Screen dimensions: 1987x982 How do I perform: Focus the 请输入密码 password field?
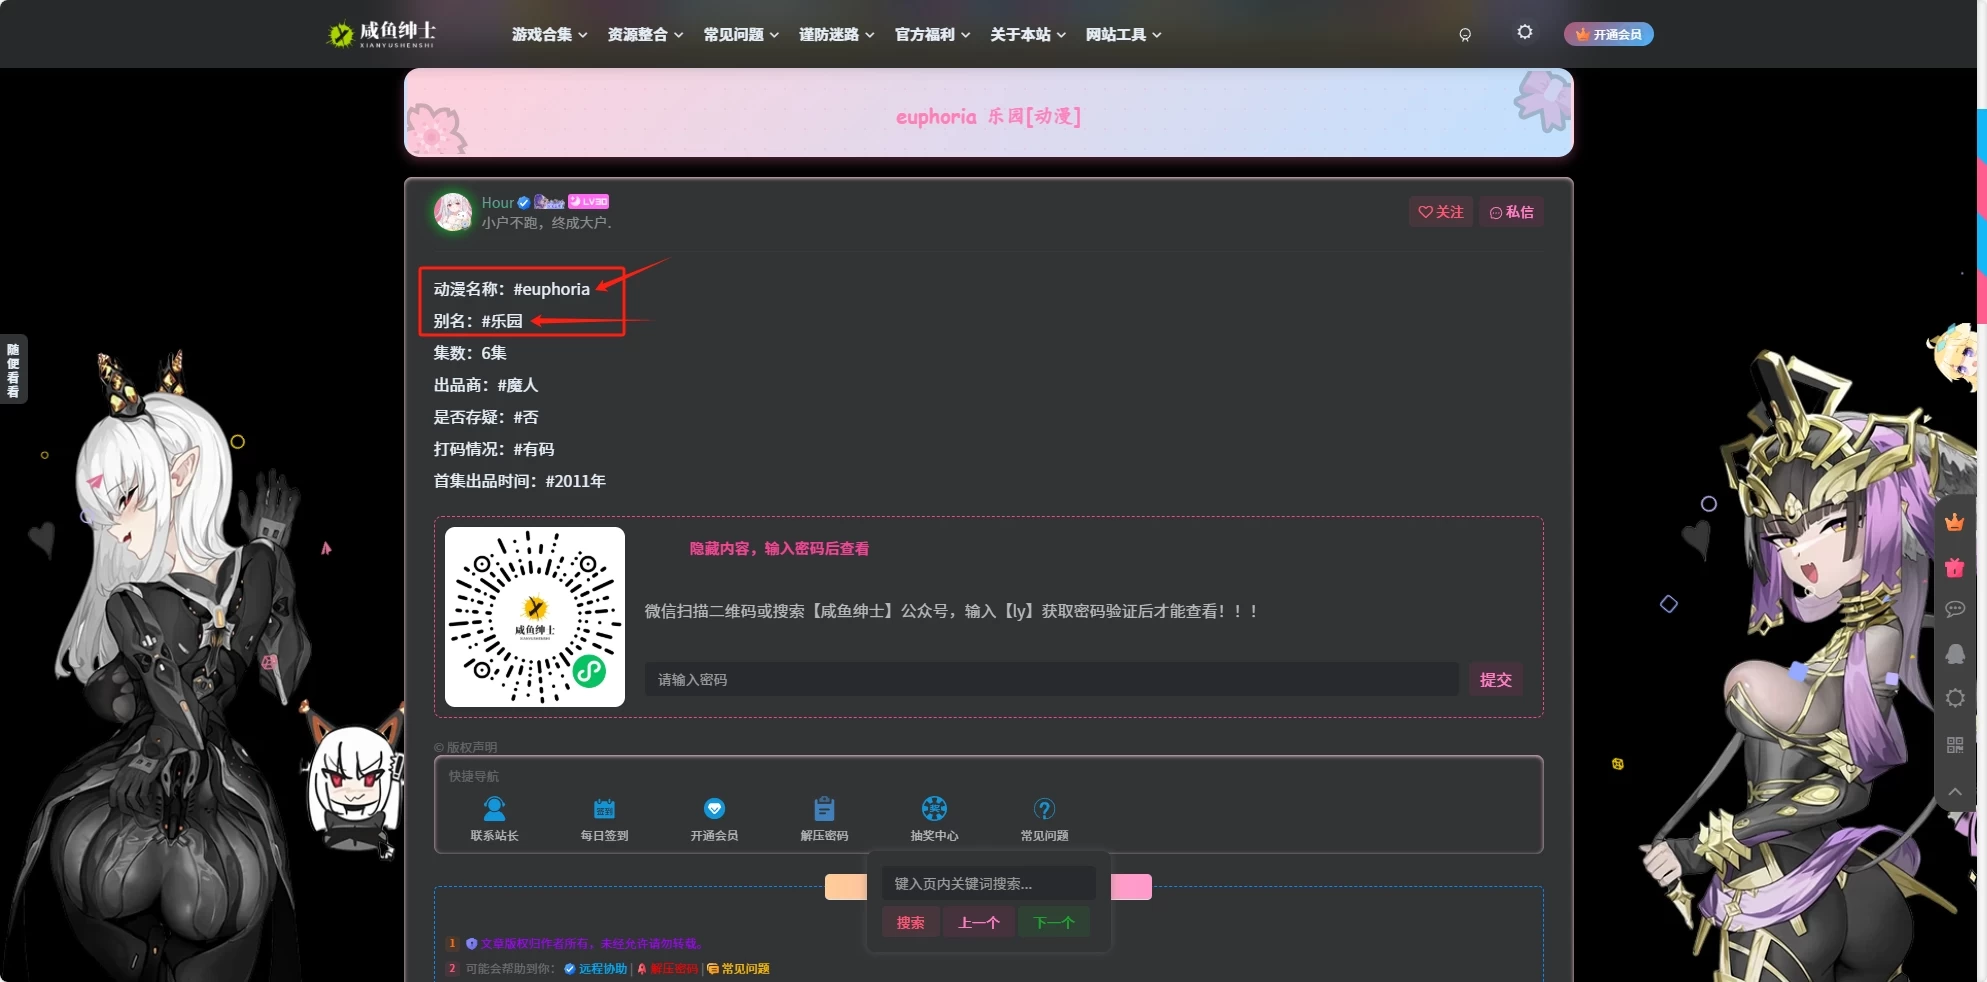click(x=1052, y=679)
